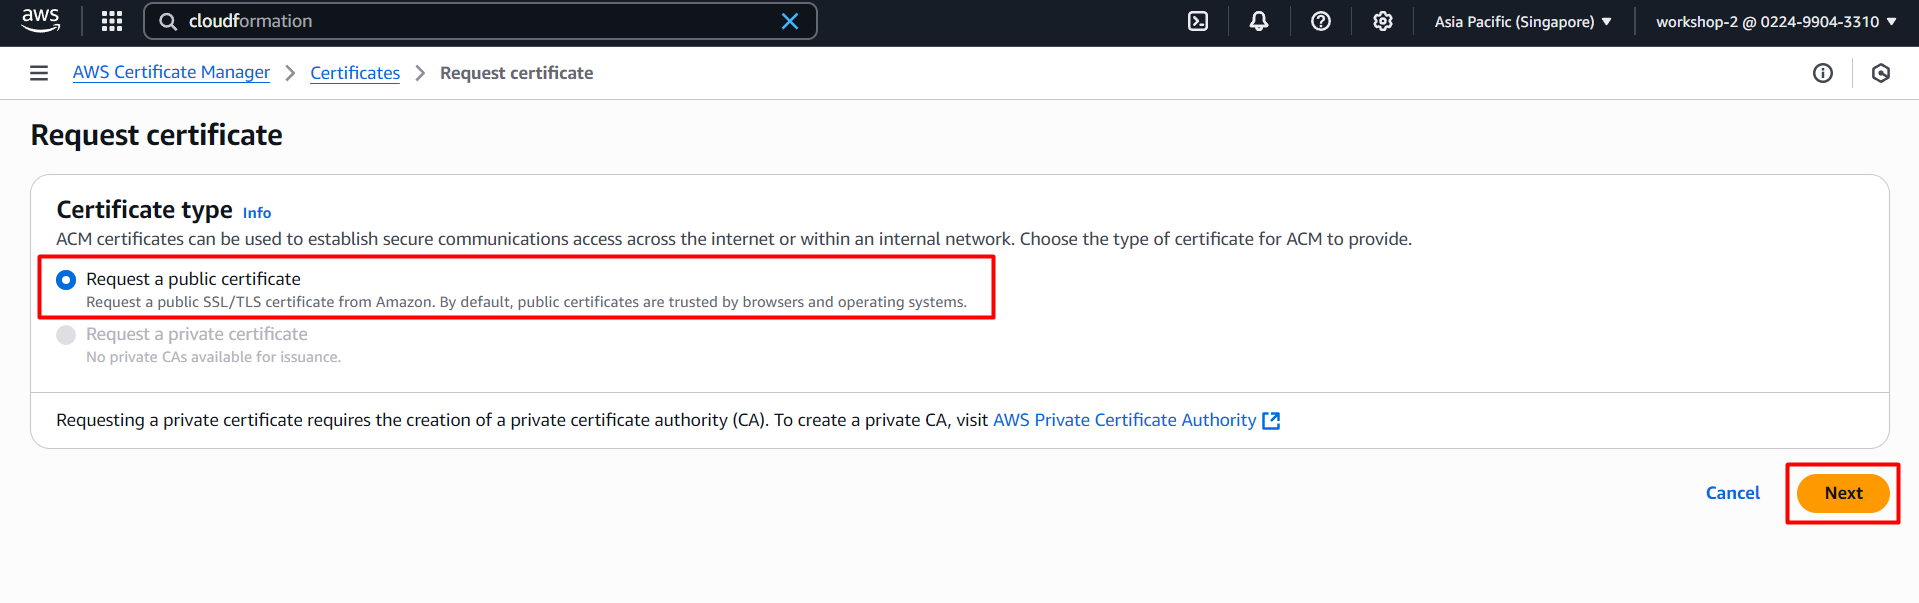Click the AWS logo home icon
1919x603 pixels.
pyautogui.click(x=40, y=20)
